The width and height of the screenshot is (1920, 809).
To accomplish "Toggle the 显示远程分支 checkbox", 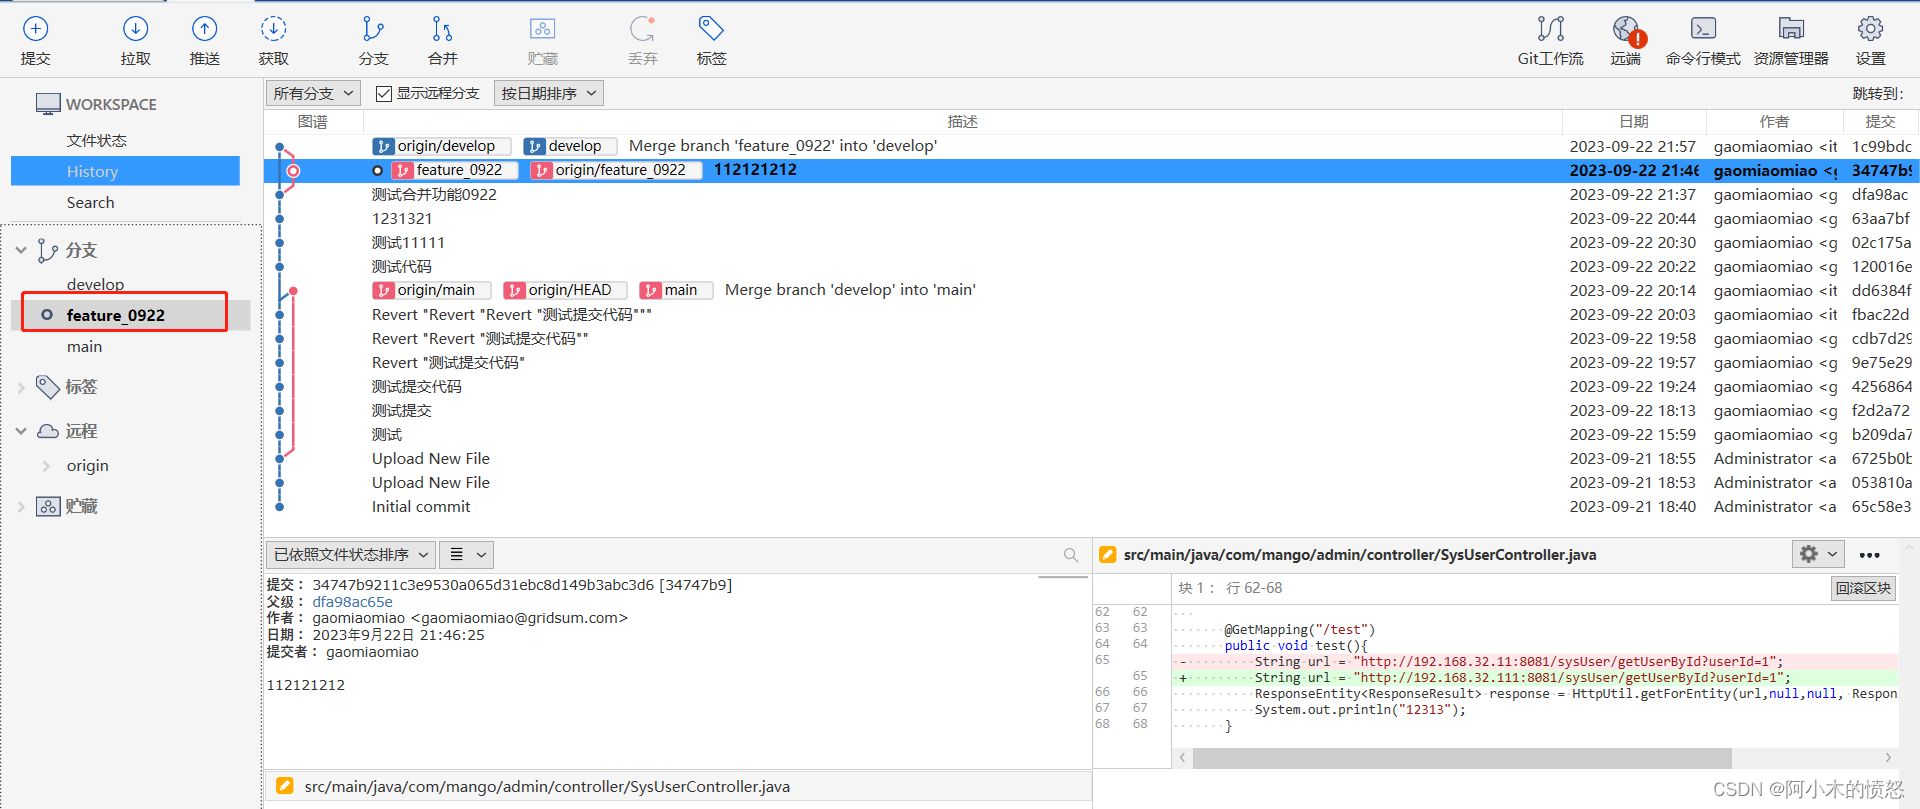I will click(383, 94).
